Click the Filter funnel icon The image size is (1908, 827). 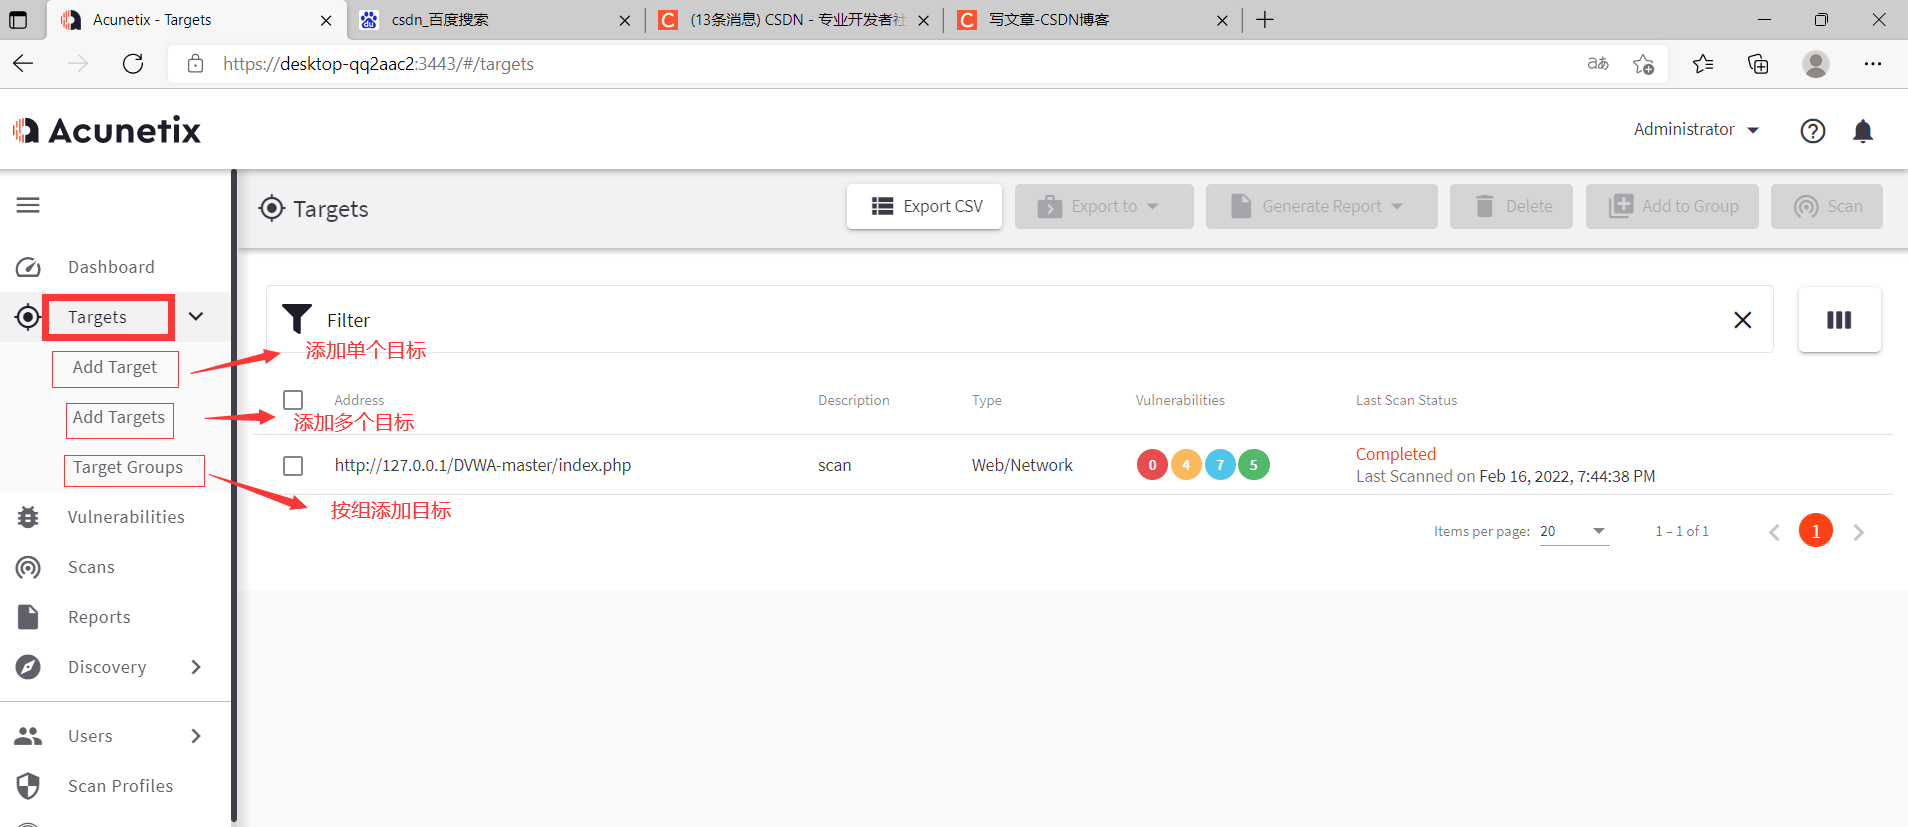coord(297,319)
